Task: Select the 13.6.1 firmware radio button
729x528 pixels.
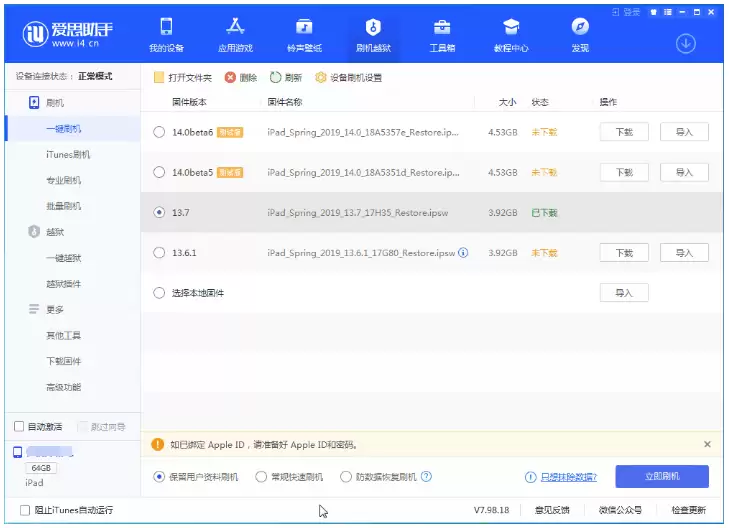Action: pos(159,253)
